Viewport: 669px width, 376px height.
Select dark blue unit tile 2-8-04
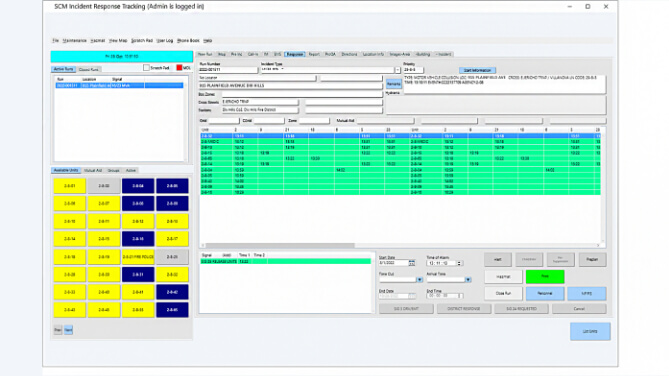(x=138, y=186)
